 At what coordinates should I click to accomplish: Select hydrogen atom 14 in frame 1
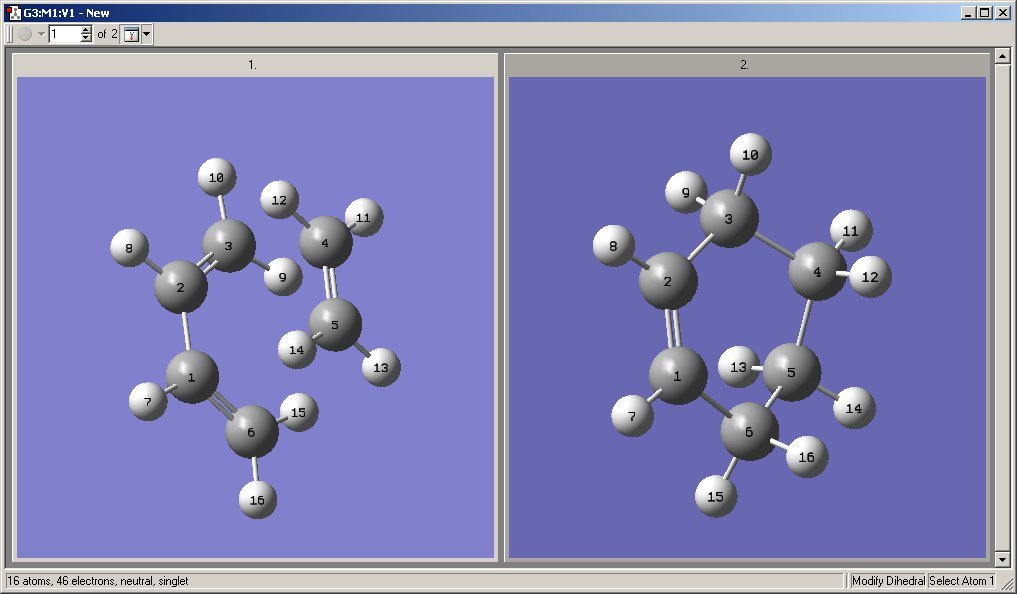pyautogui.click(x=297, y=350)
